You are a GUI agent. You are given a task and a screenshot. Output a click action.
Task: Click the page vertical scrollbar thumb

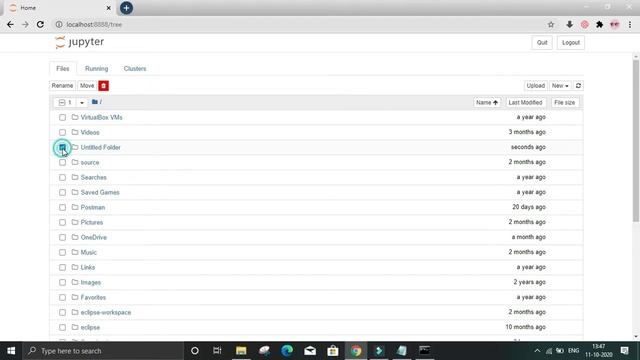tap(636, 141)
